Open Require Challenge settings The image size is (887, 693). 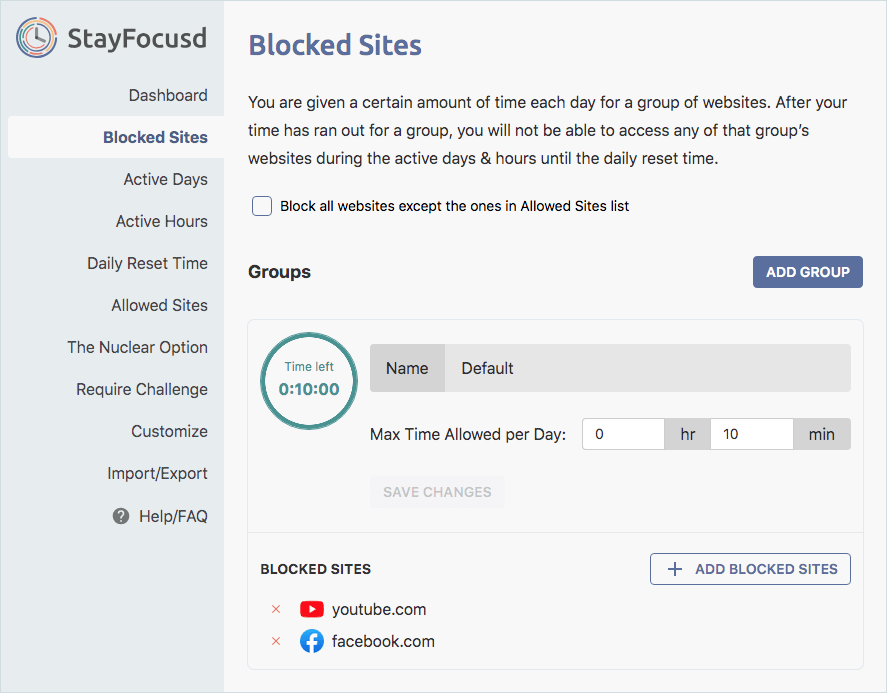142,389
